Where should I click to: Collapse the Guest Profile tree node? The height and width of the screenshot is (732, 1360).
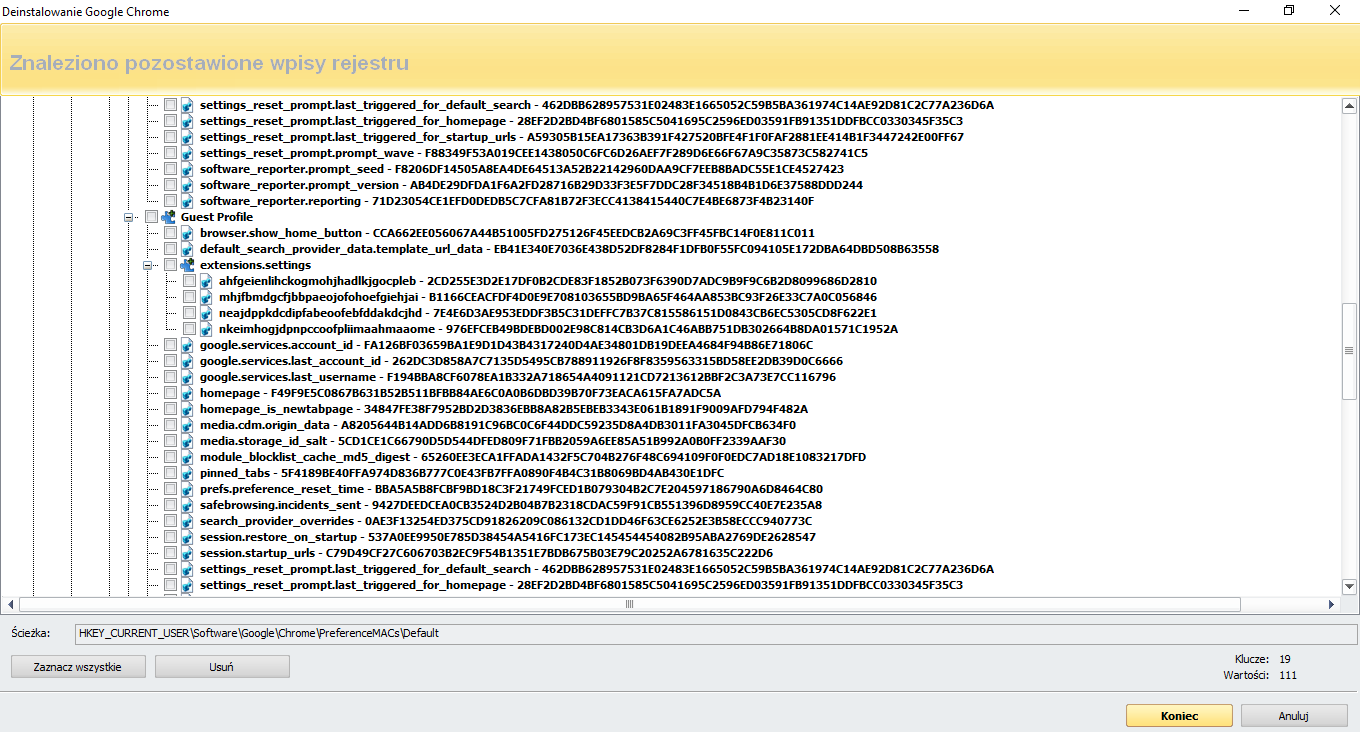pyautogui.click(x=129, y=217)
